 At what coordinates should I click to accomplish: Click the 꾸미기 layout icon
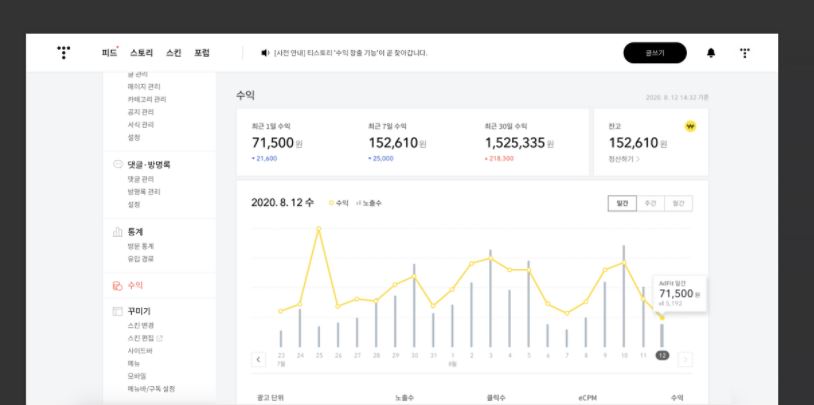tap(118, 312)
